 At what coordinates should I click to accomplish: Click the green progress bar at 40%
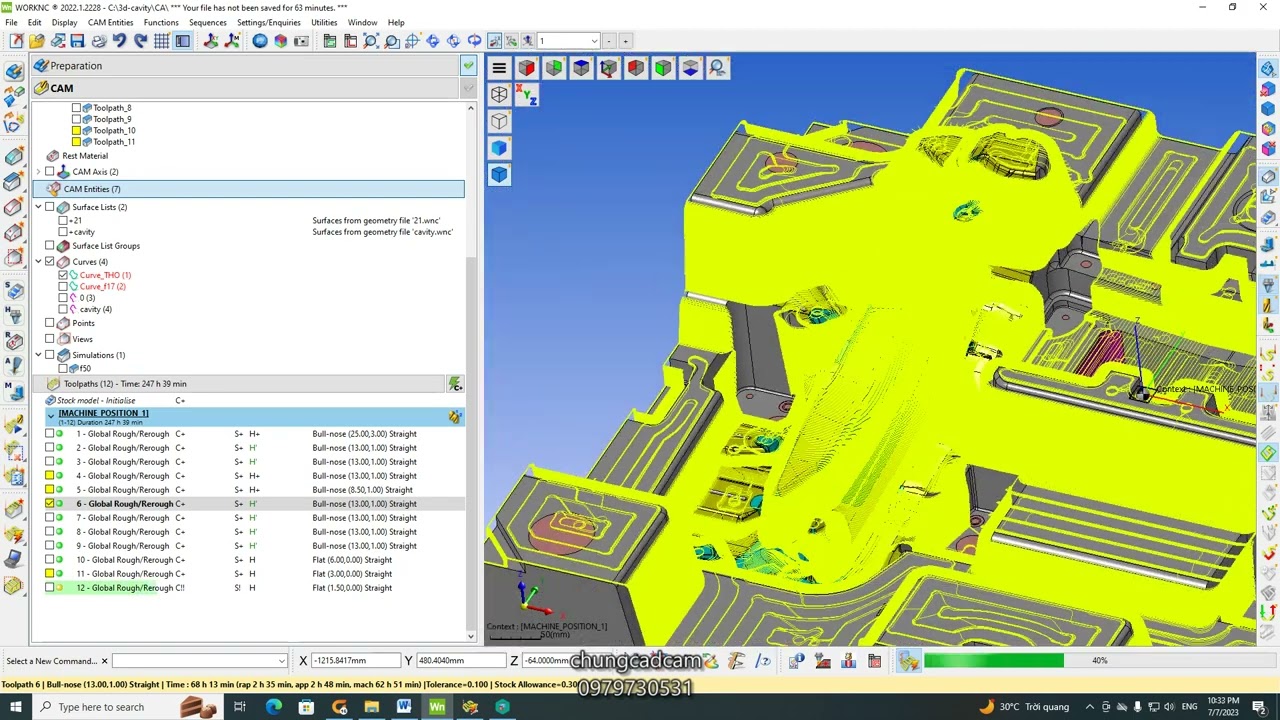(x=994, y=661)
